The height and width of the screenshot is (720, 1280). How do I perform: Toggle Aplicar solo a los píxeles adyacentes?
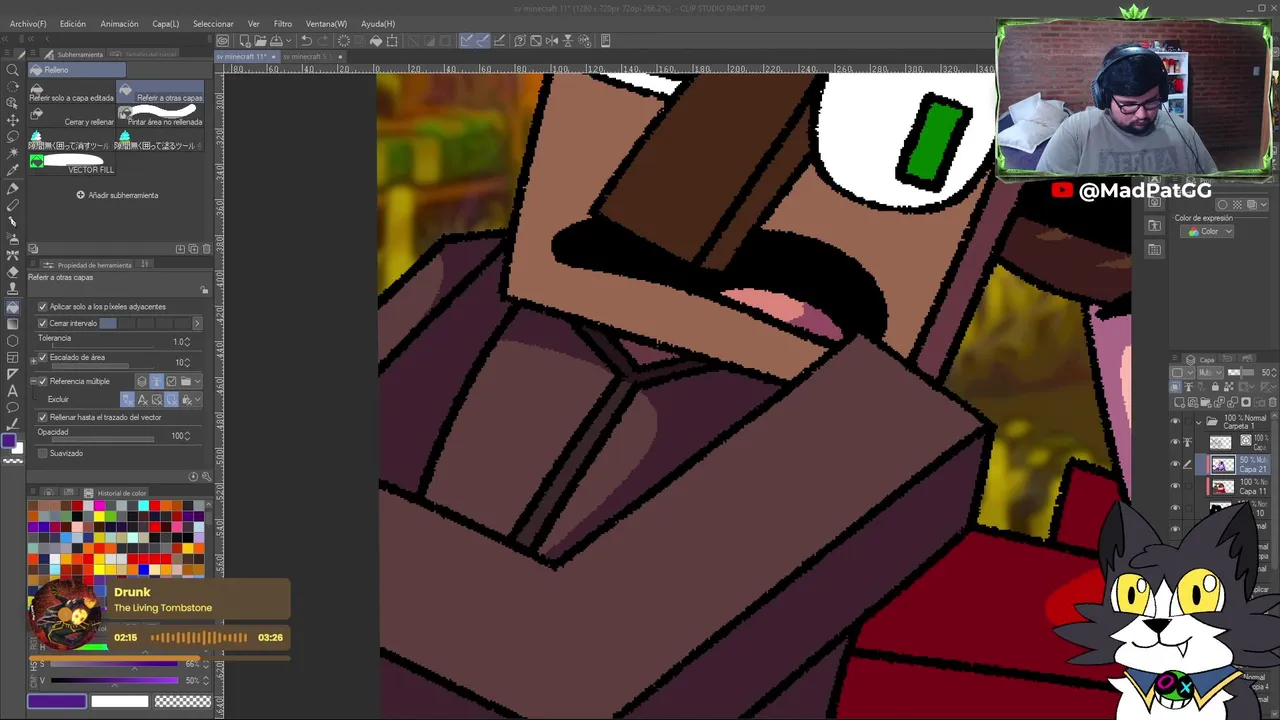(x=42, y=306)
